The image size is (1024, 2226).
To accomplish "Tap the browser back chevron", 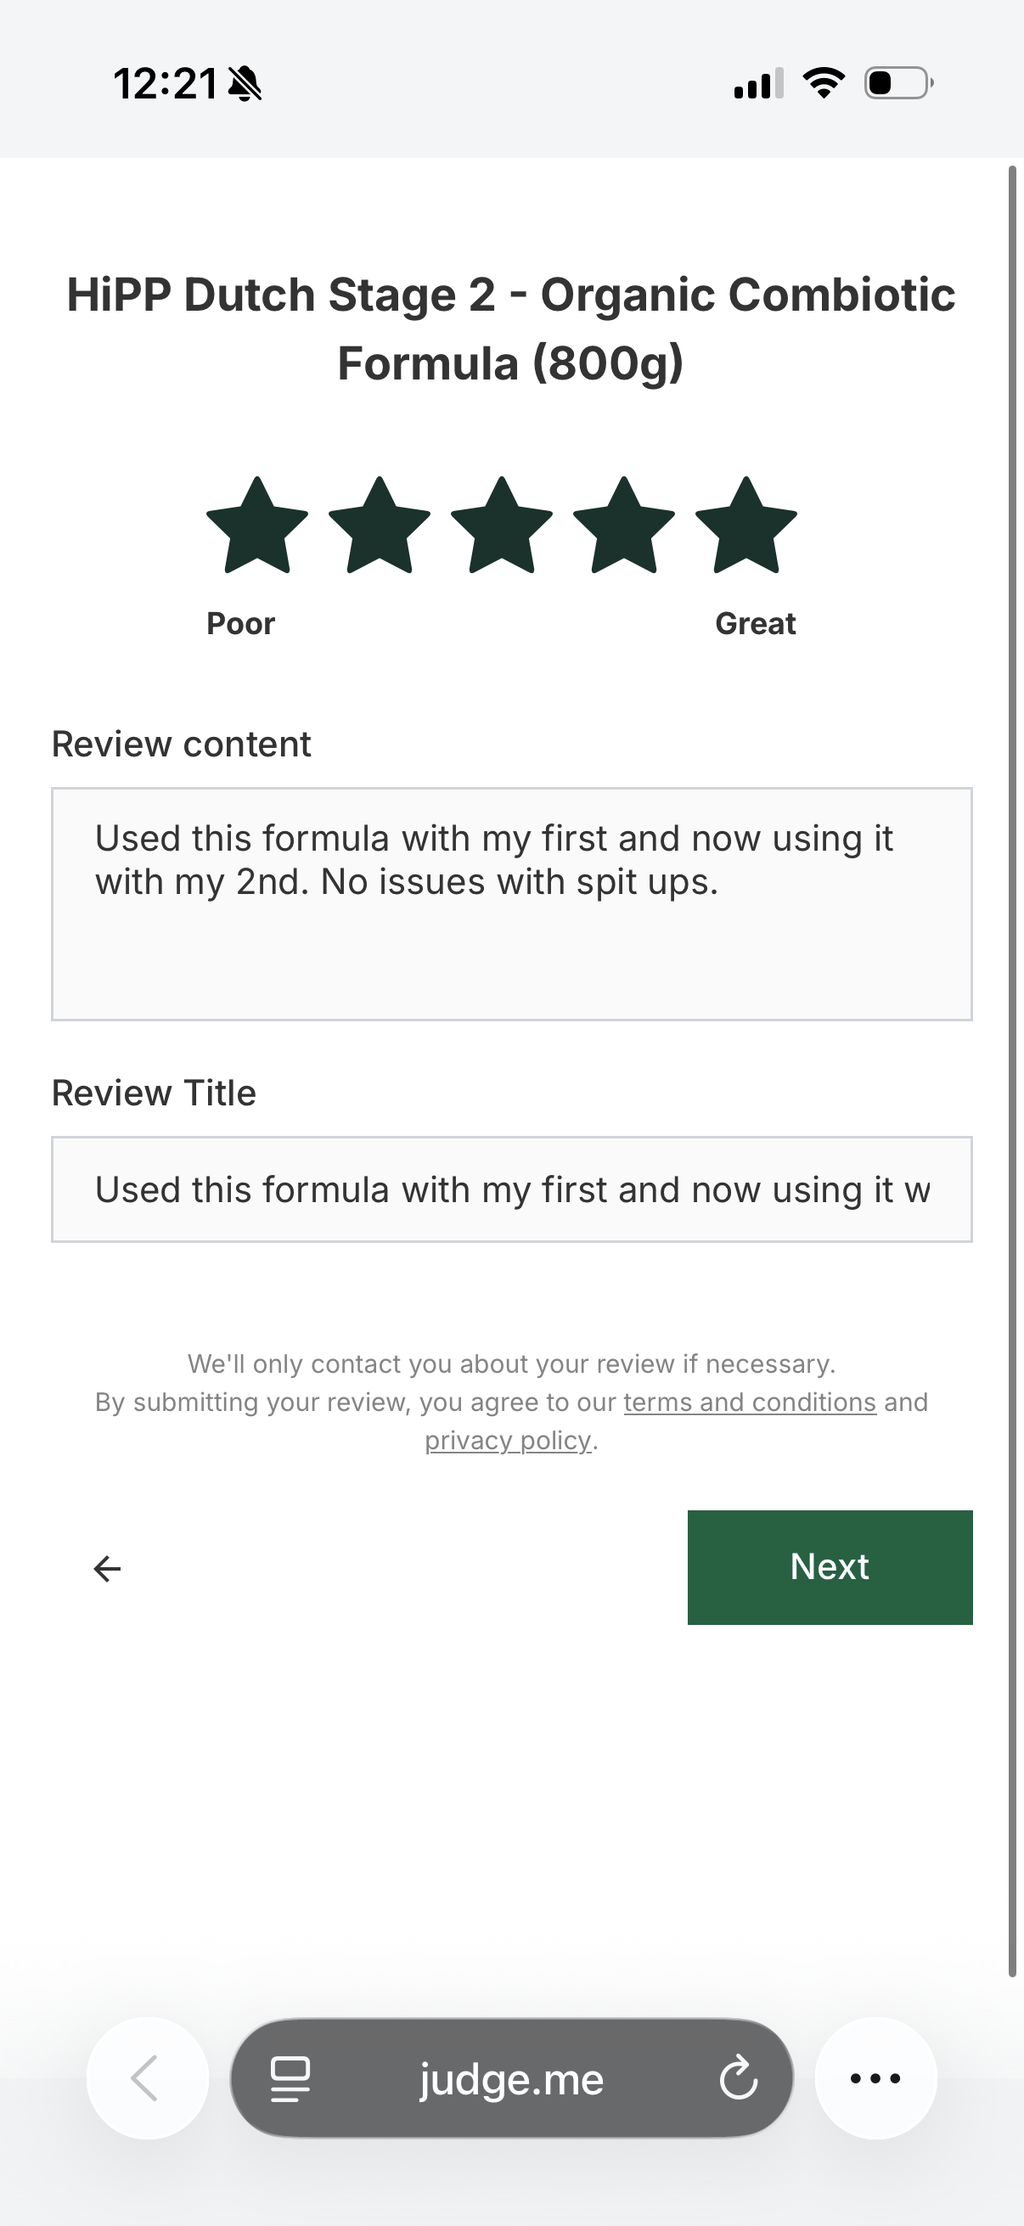I will point(147,2078).
